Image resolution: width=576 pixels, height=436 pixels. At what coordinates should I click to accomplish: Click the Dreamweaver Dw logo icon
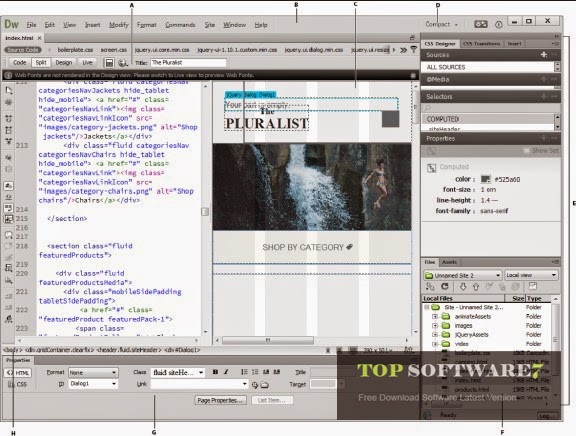point(11,24)
